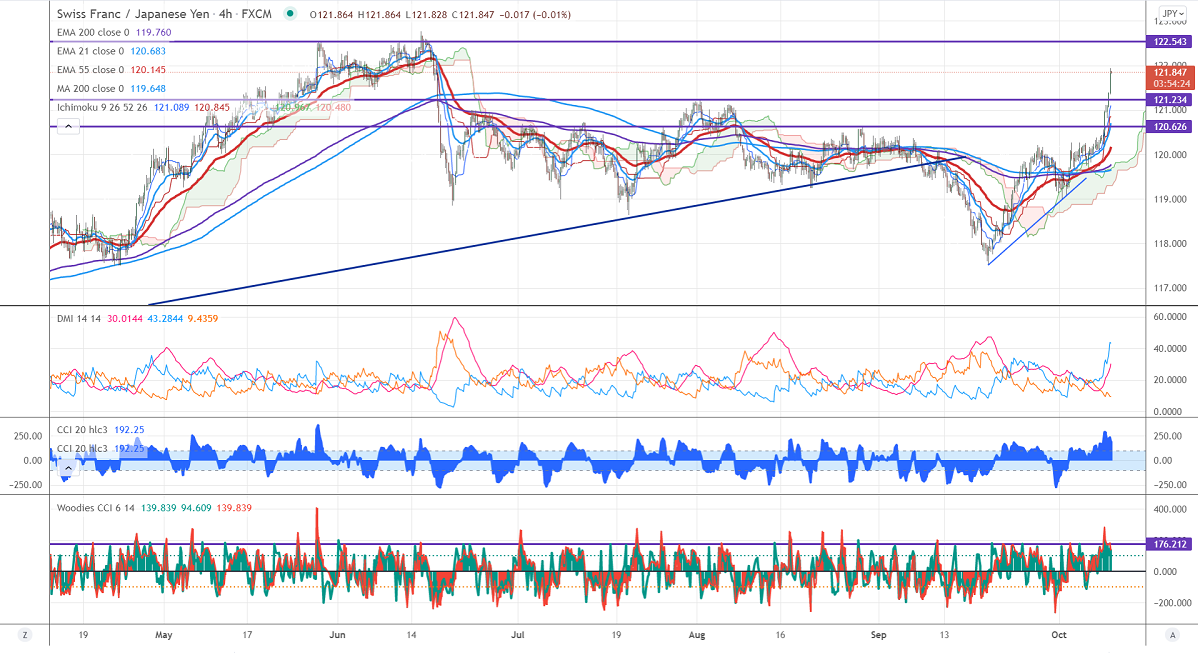Collapse the main chart indicator legend
Viewport: 1198px width, 653px height.
pyautogui.click(x=67, y=126)
